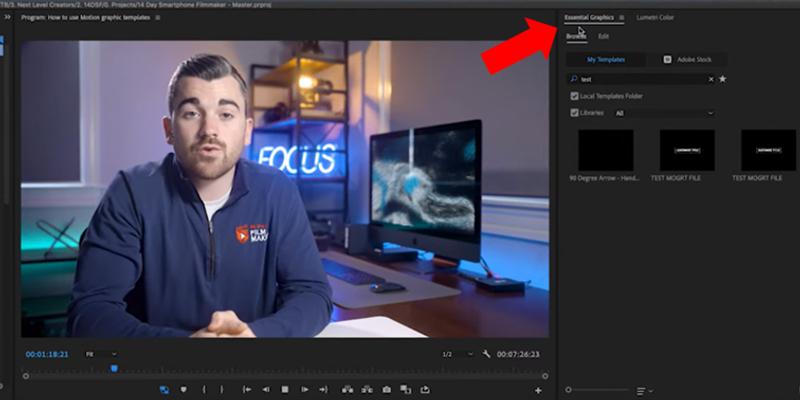Open the Program panel hamburger menu
This screenshot has width=800, height=400.
(158, 17)
